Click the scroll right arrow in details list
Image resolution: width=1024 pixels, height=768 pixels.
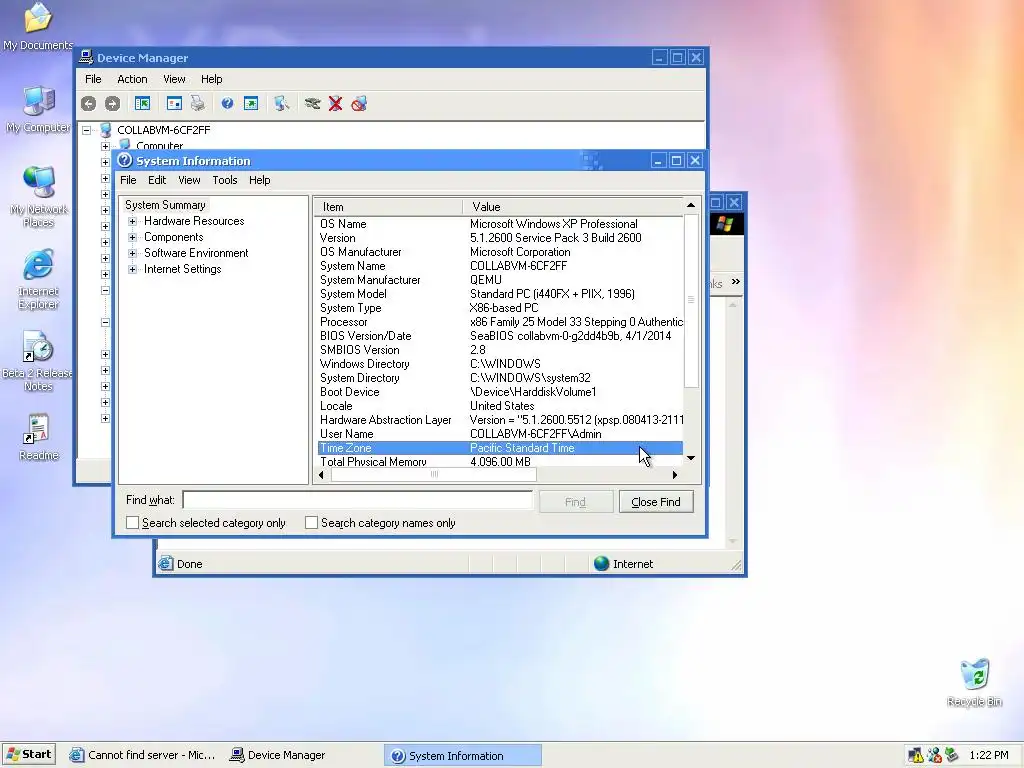pos(675,475)
